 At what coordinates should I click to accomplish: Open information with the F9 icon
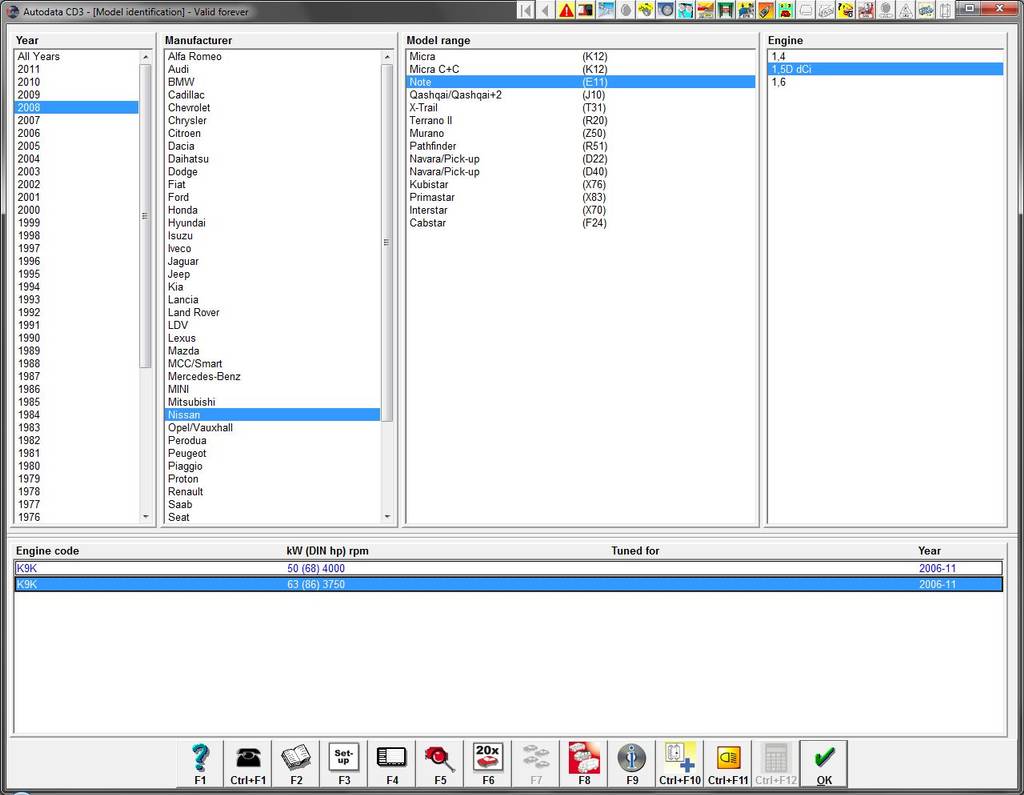click(632, 764)
